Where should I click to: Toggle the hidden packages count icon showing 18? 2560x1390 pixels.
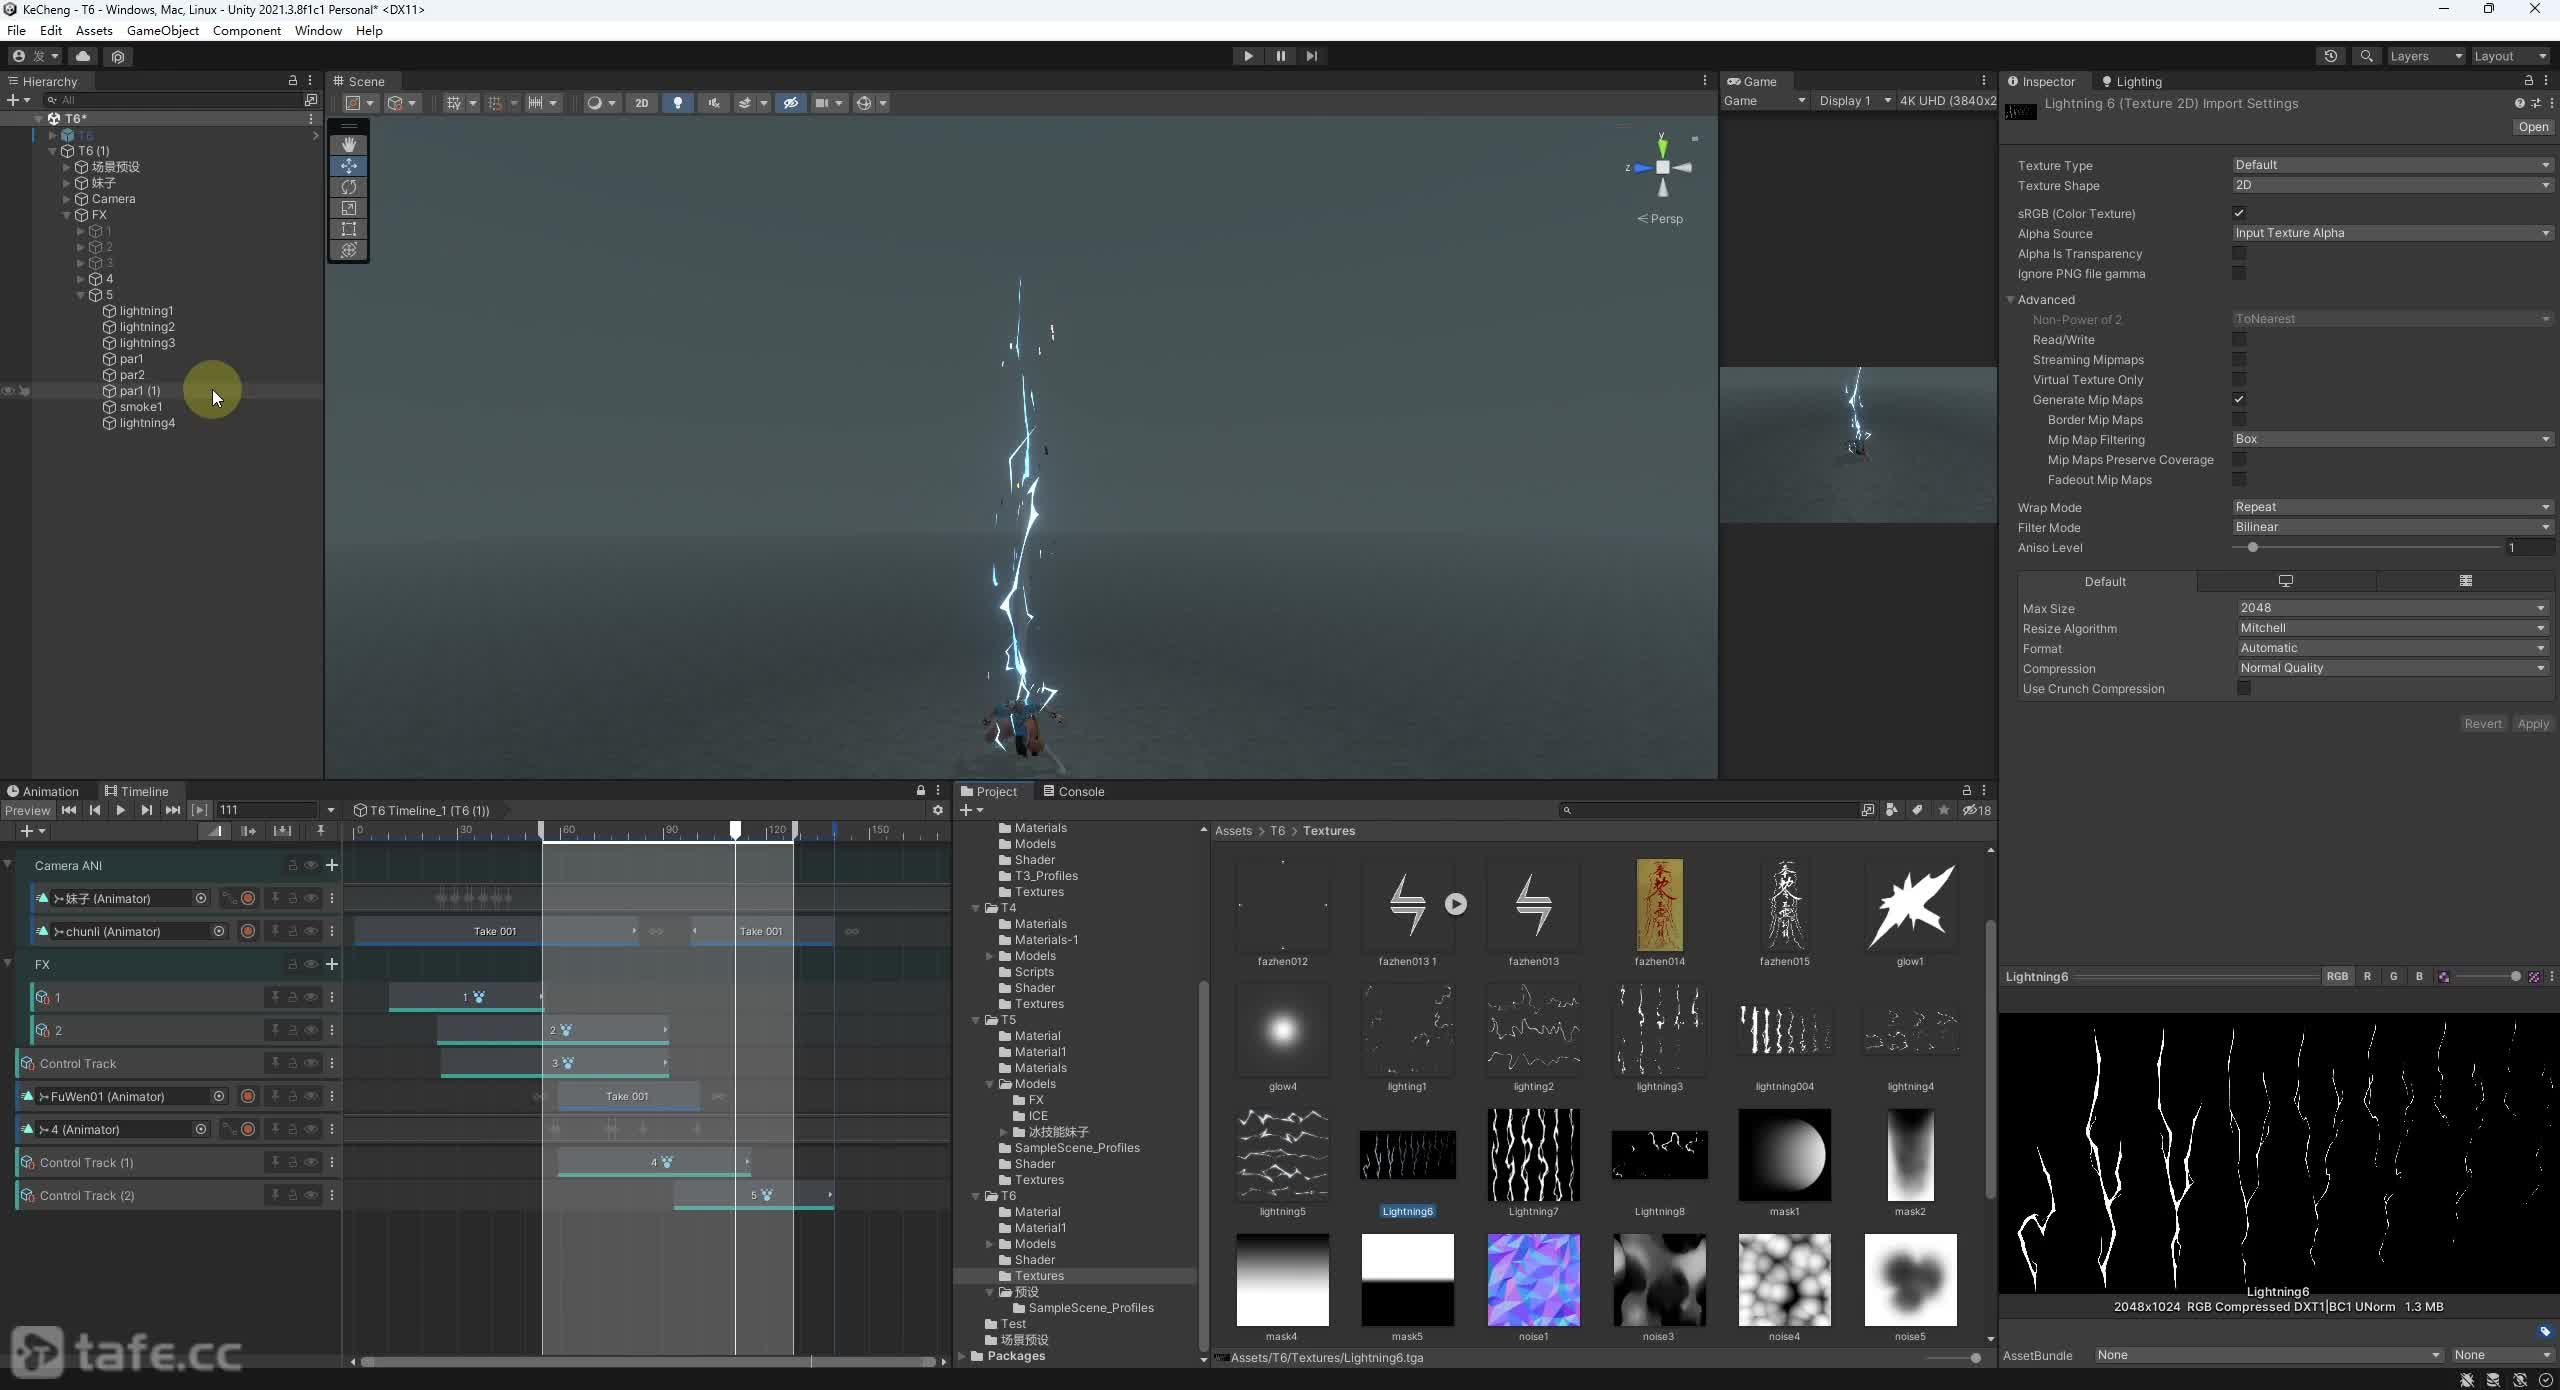point(1976,810)
